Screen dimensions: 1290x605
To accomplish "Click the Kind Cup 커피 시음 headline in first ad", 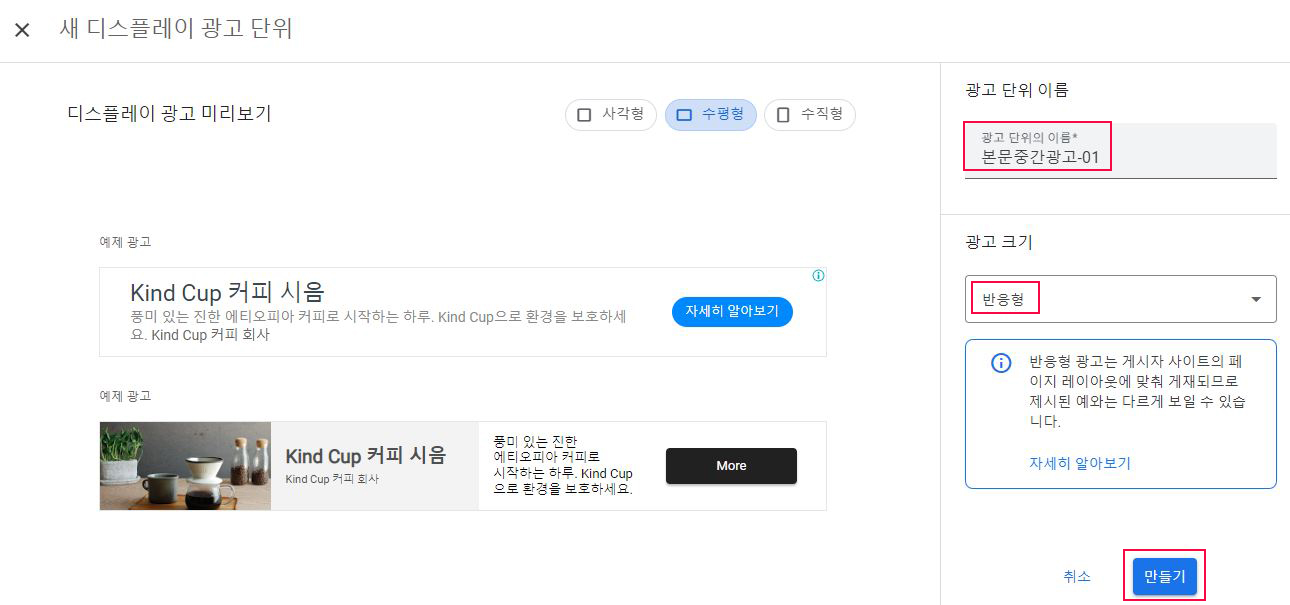I will (227, 292).
